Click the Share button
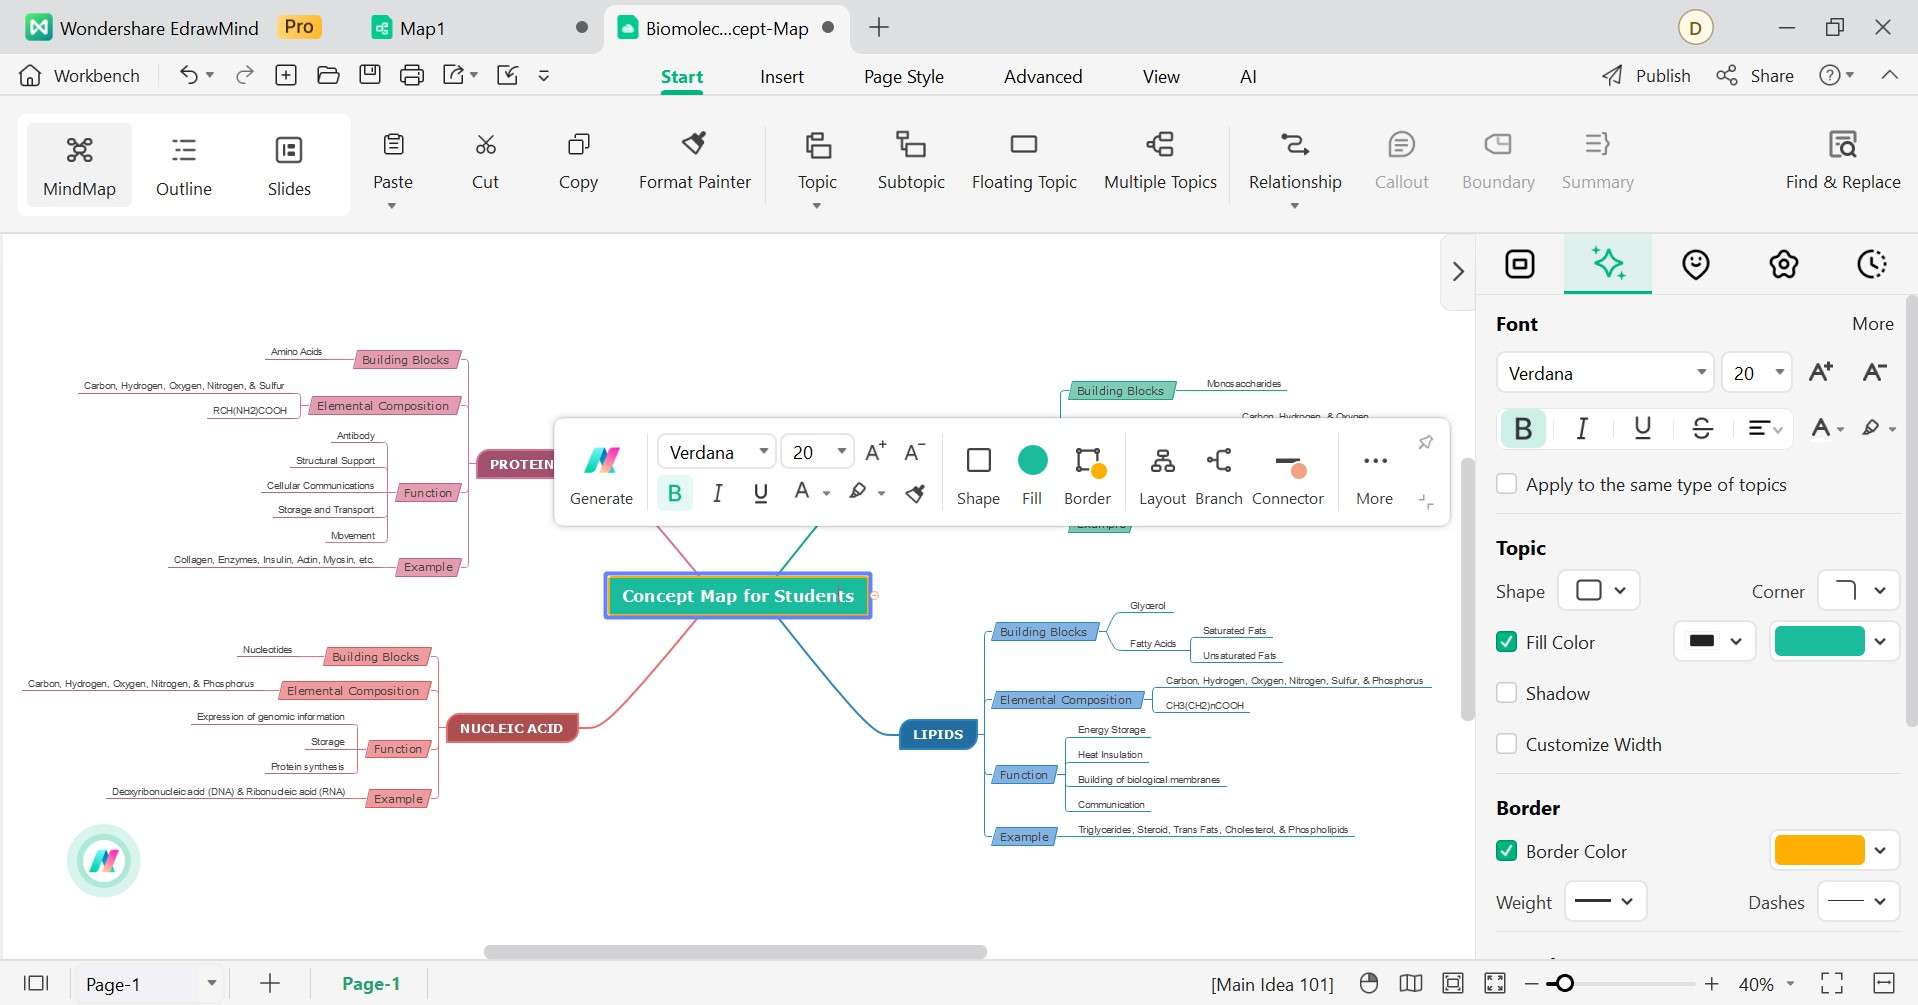 click(1755, 75)
